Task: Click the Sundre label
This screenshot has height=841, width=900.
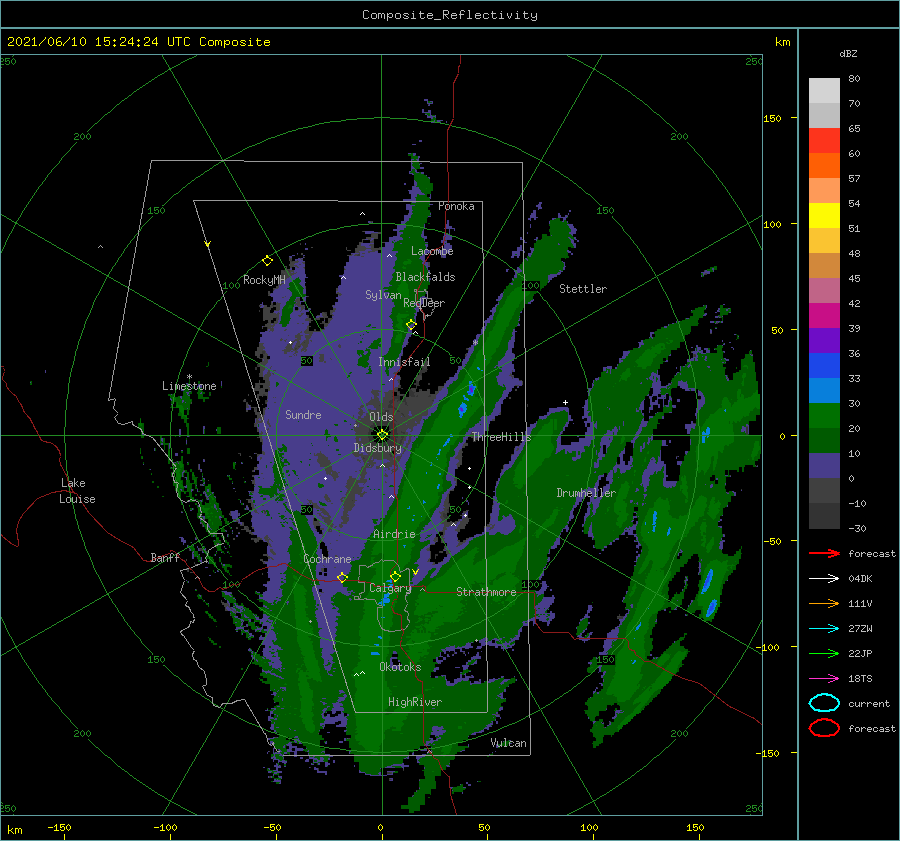Action: pos(303,414)
